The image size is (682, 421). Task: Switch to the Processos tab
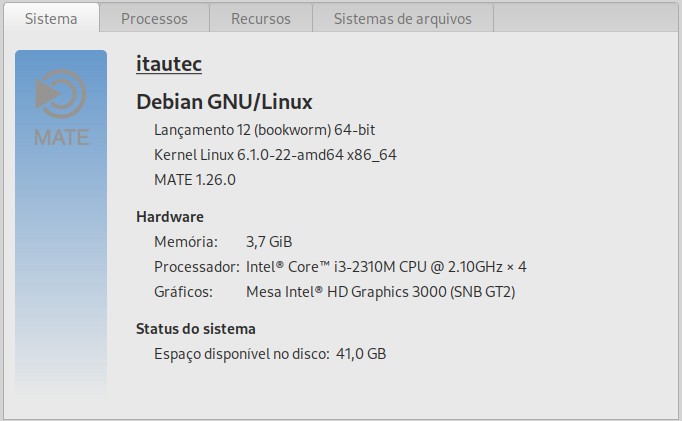[154, 19]
